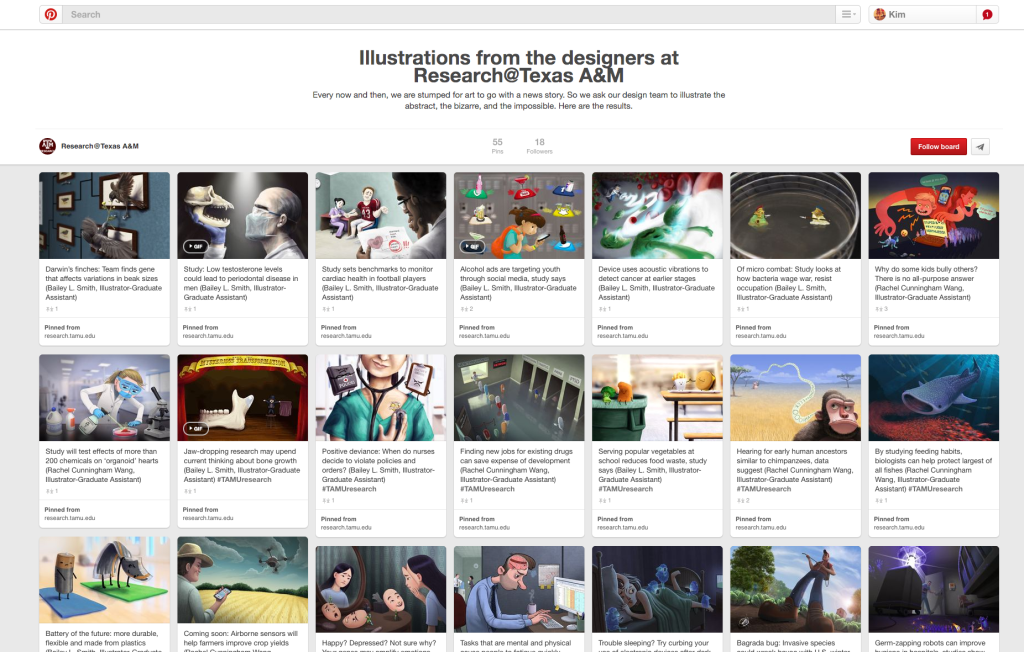
Task: Open the Darwin's finches pin image
Action: 105,215
